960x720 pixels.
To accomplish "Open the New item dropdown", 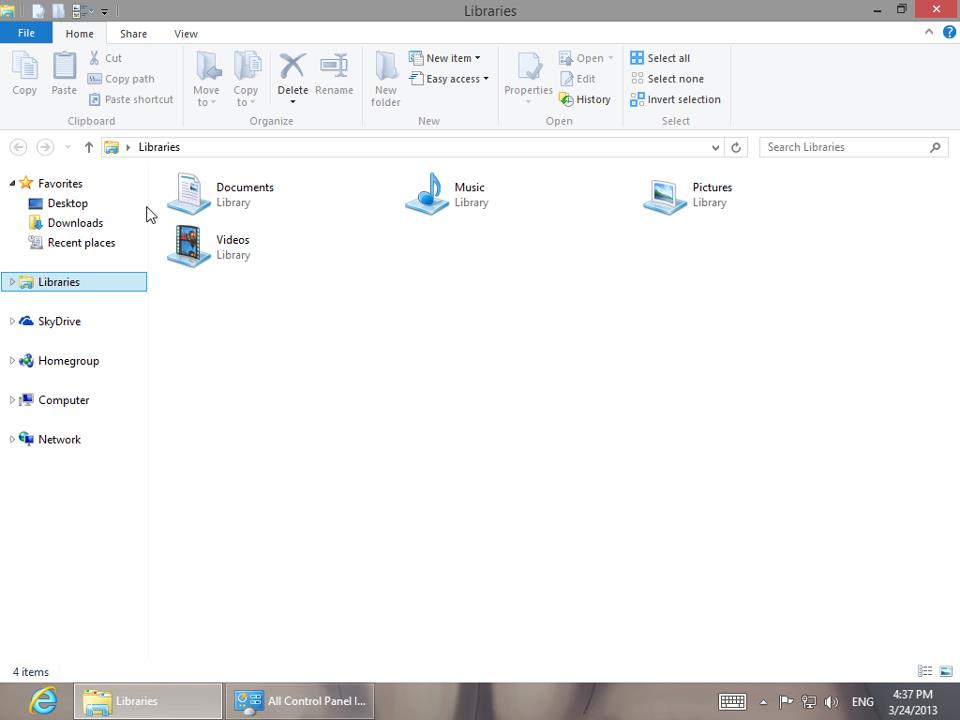I will point(445,58).
